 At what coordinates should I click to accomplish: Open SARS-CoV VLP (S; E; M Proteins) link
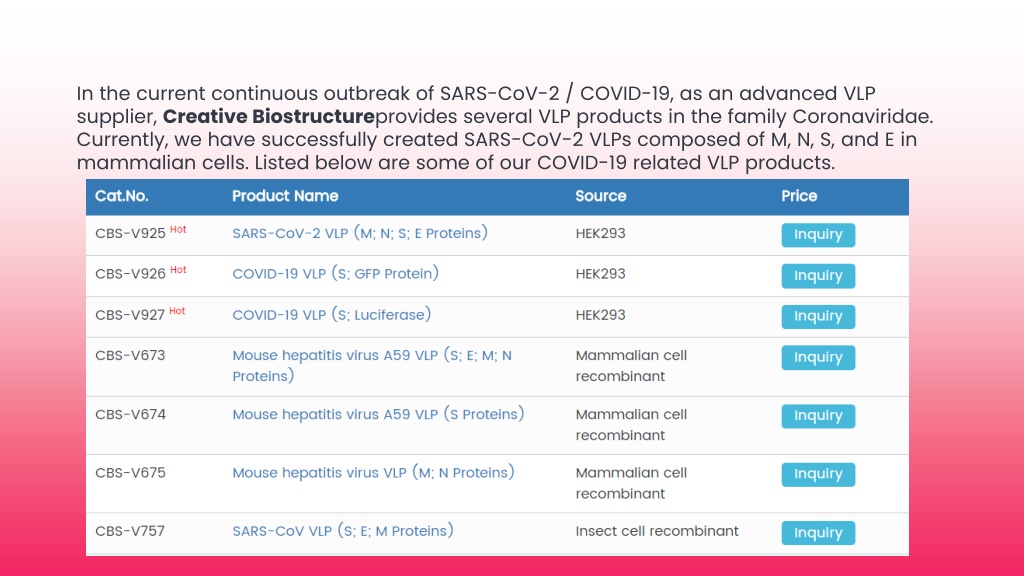[x=343, y=532]
